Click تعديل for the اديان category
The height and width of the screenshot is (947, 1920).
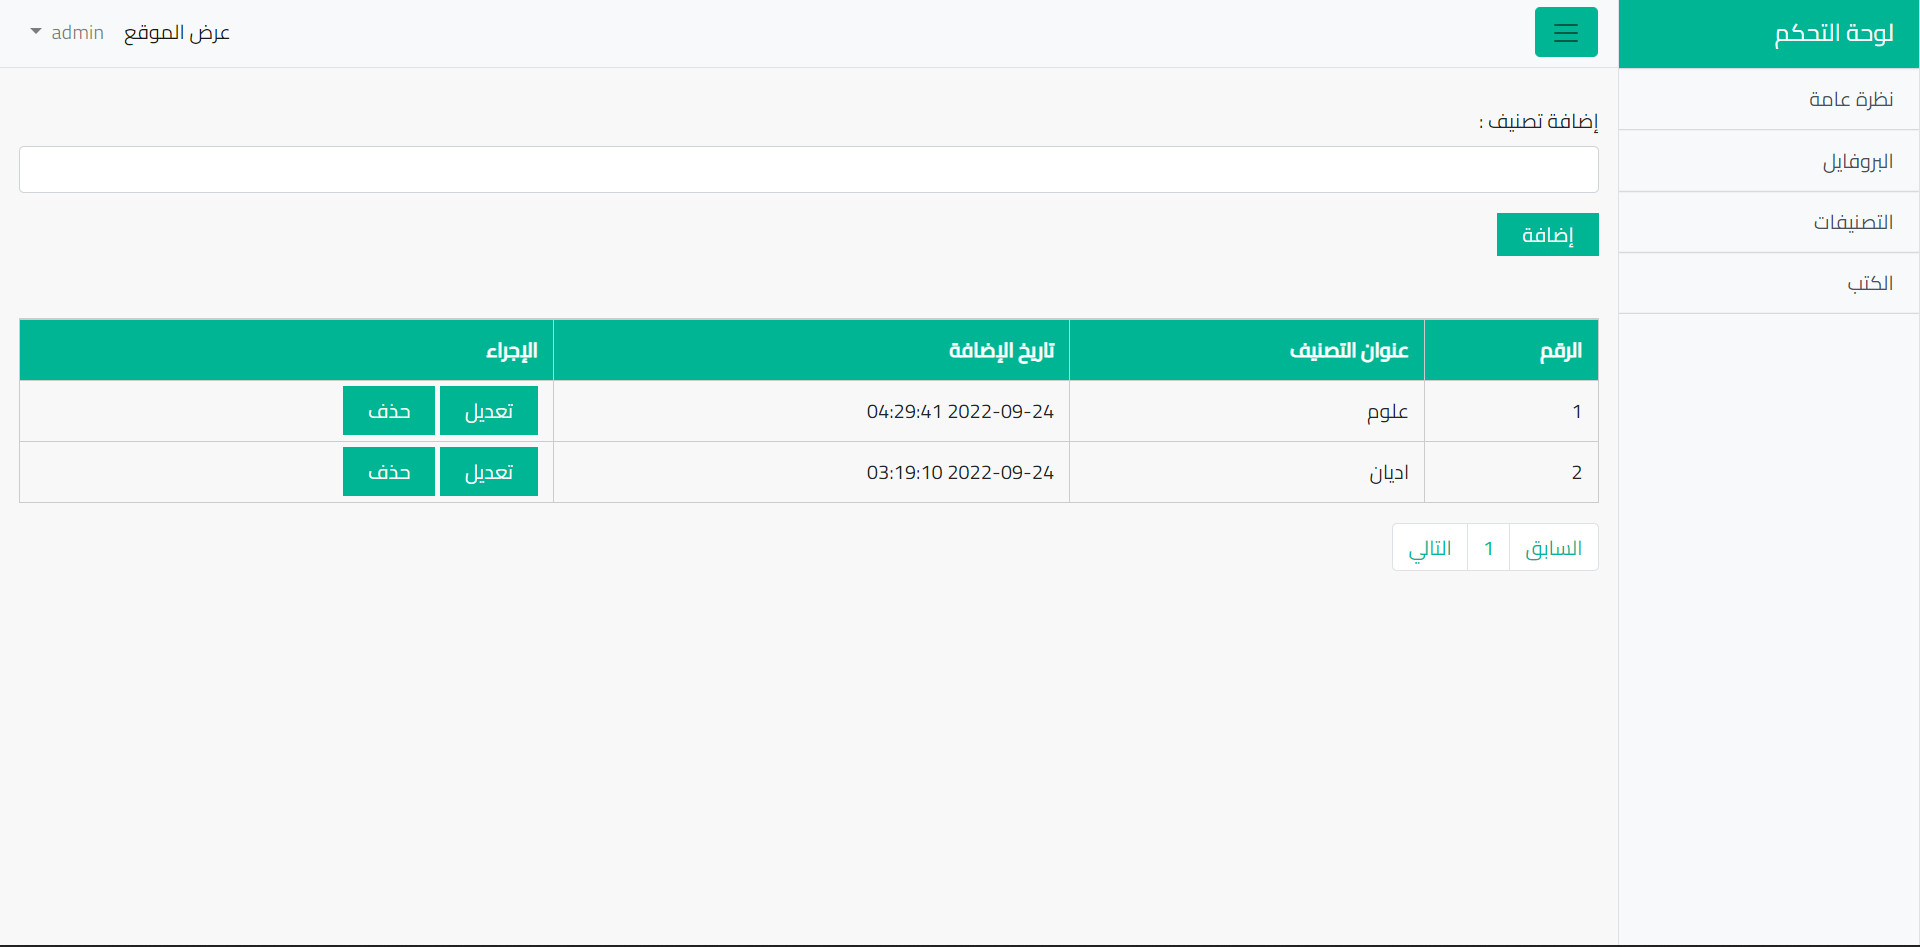[489, 471]
